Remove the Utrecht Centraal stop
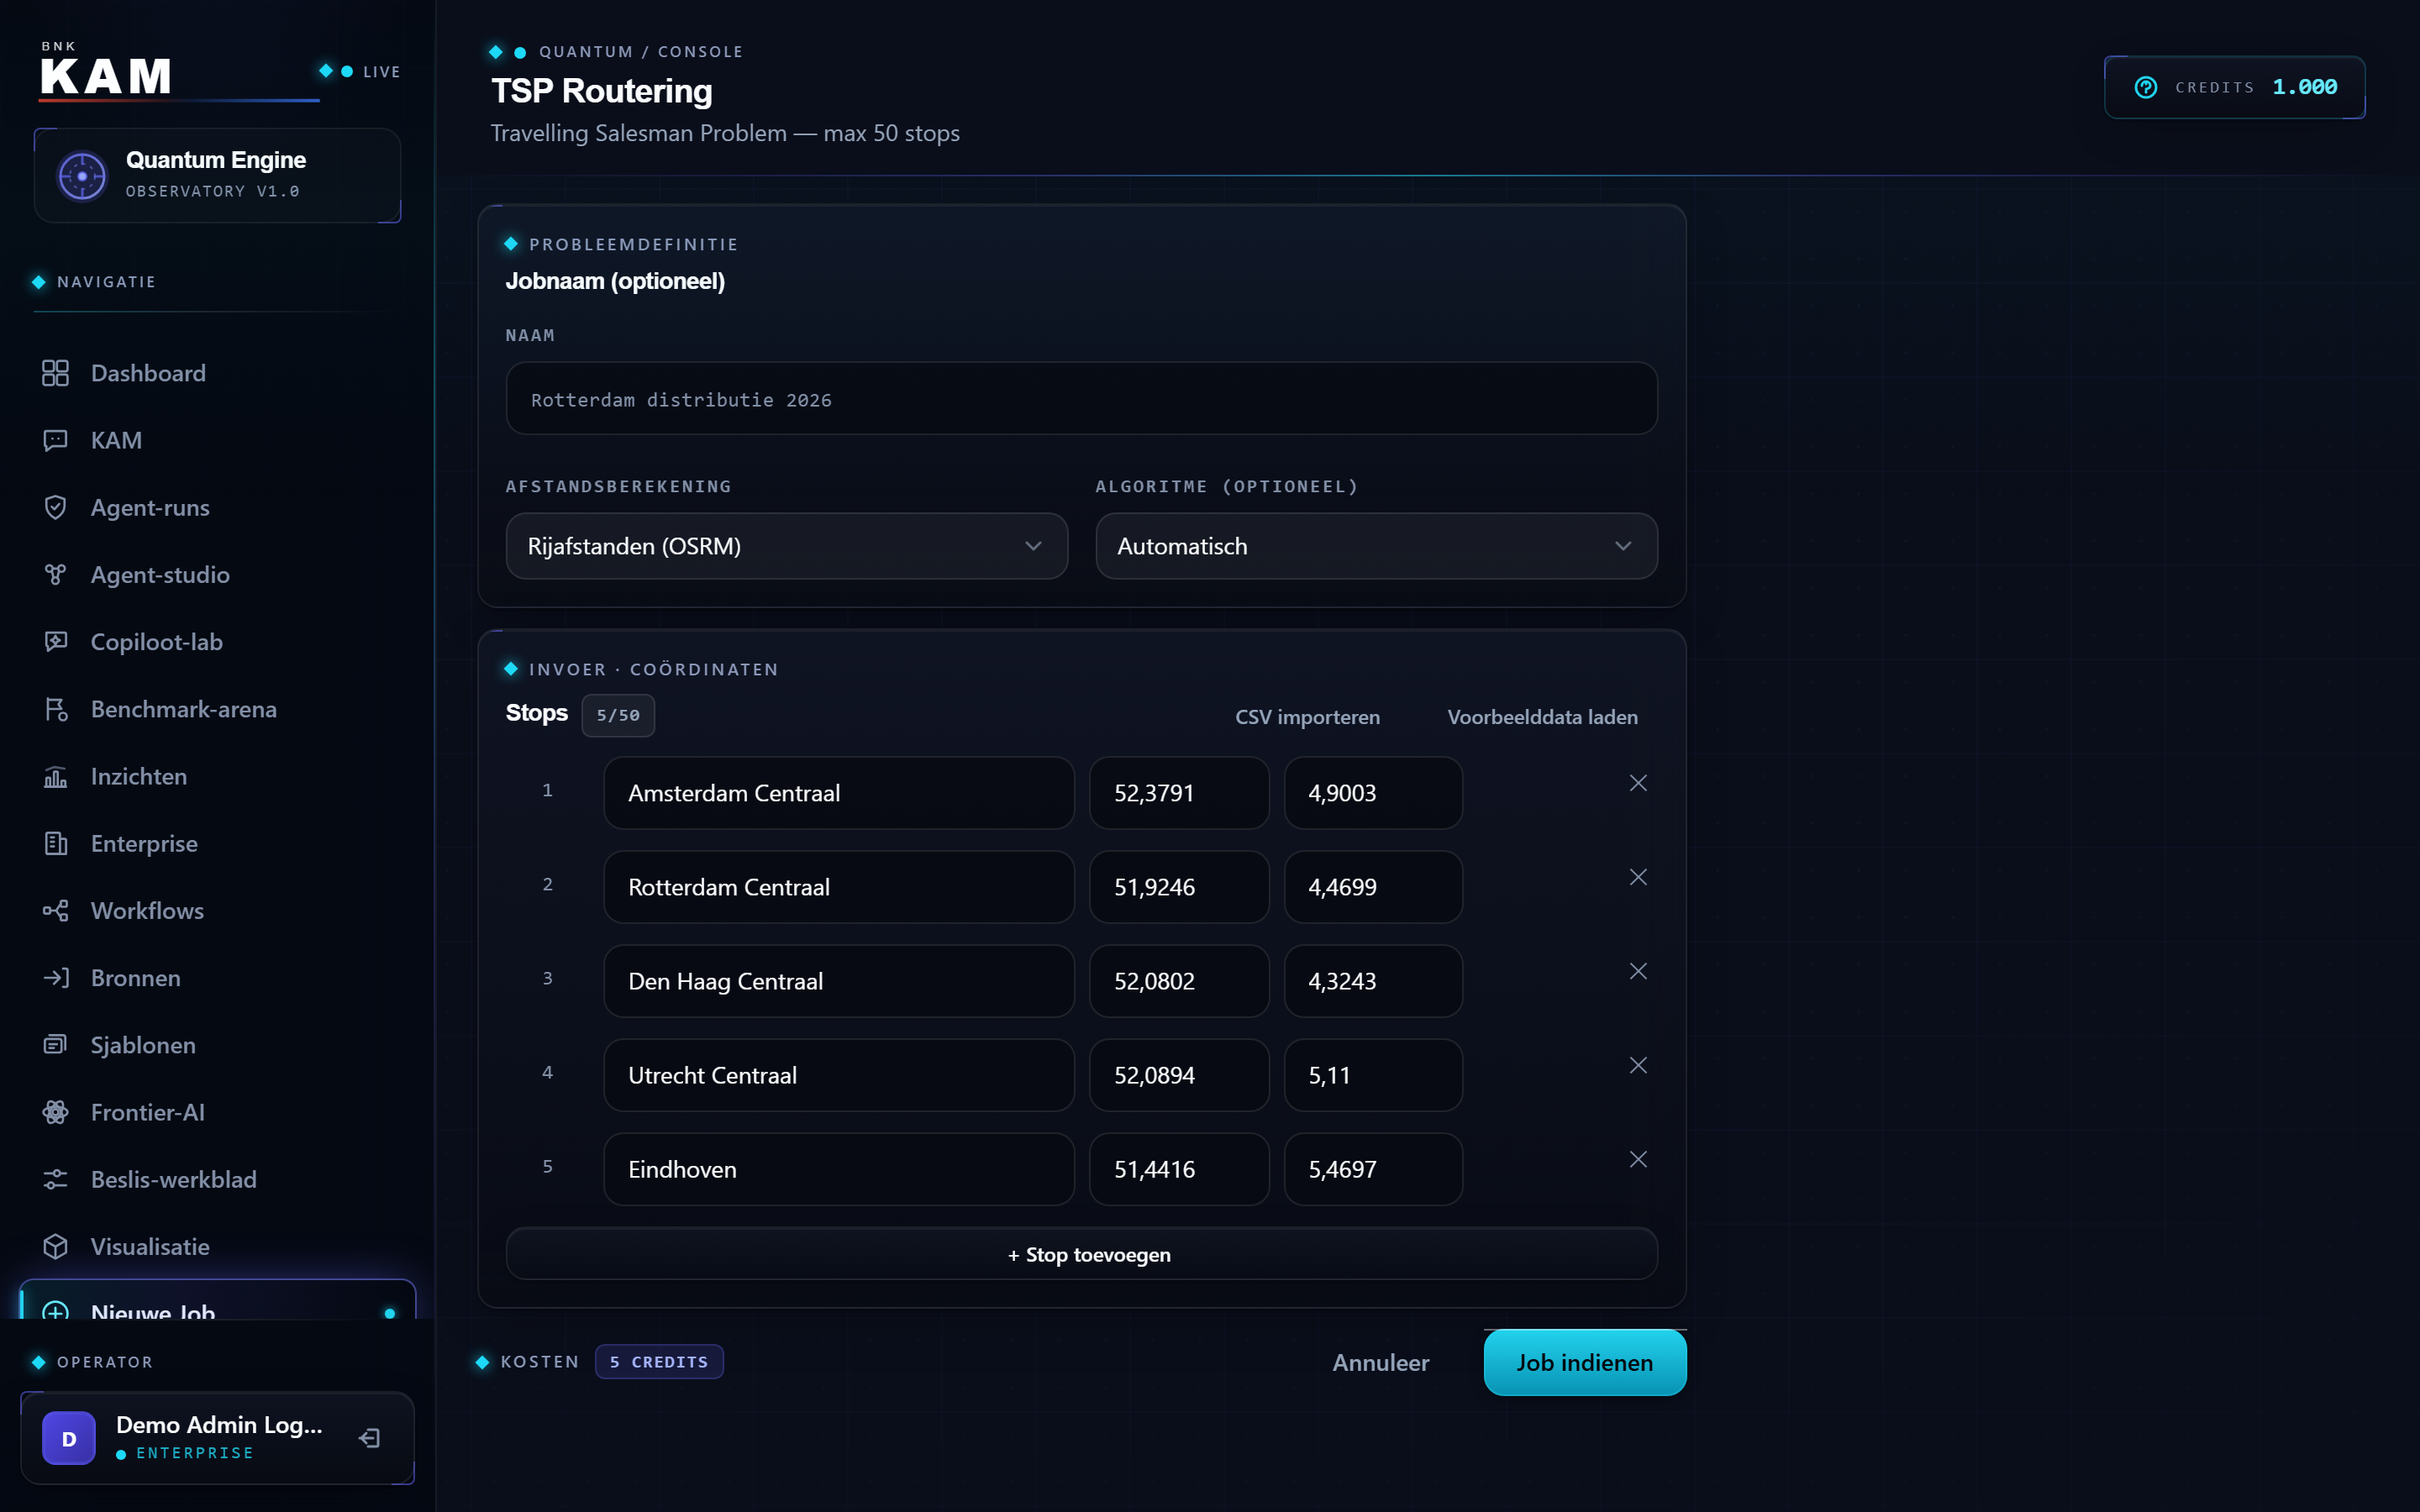The height and width of the screenshot is (1512, 2420). pos(1638,1065)
